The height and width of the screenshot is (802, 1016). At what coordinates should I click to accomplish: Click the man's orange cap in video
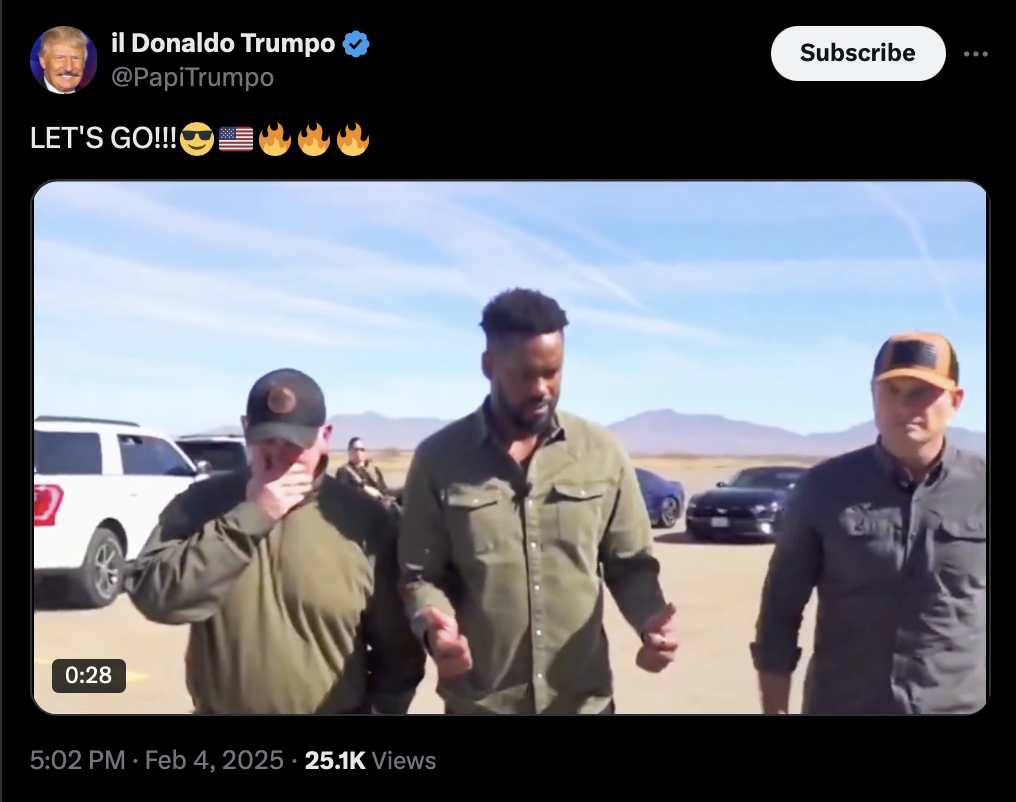coord(916,360)
